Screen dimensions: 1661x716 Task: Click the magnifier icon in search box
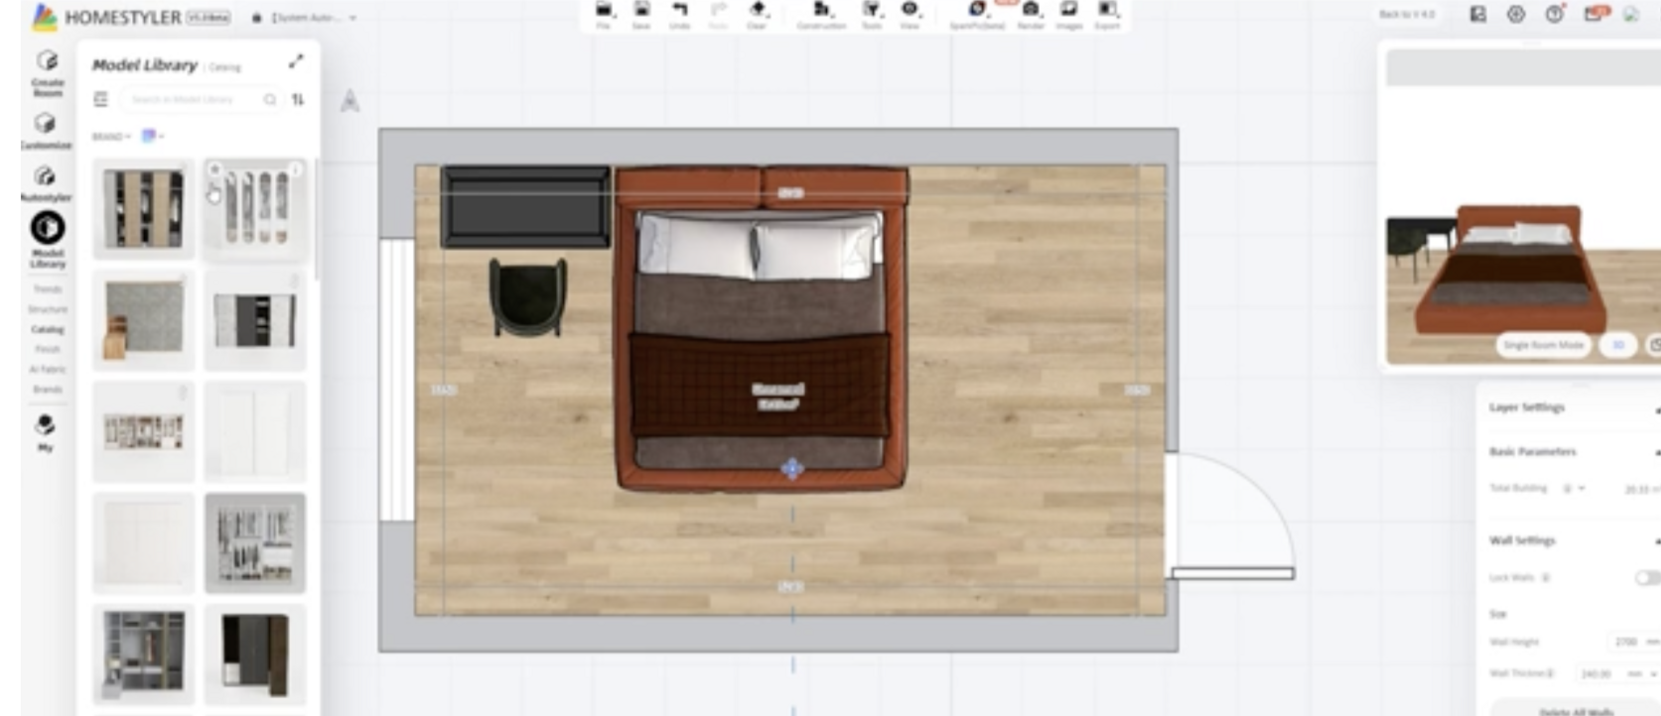tap(269, 99)
